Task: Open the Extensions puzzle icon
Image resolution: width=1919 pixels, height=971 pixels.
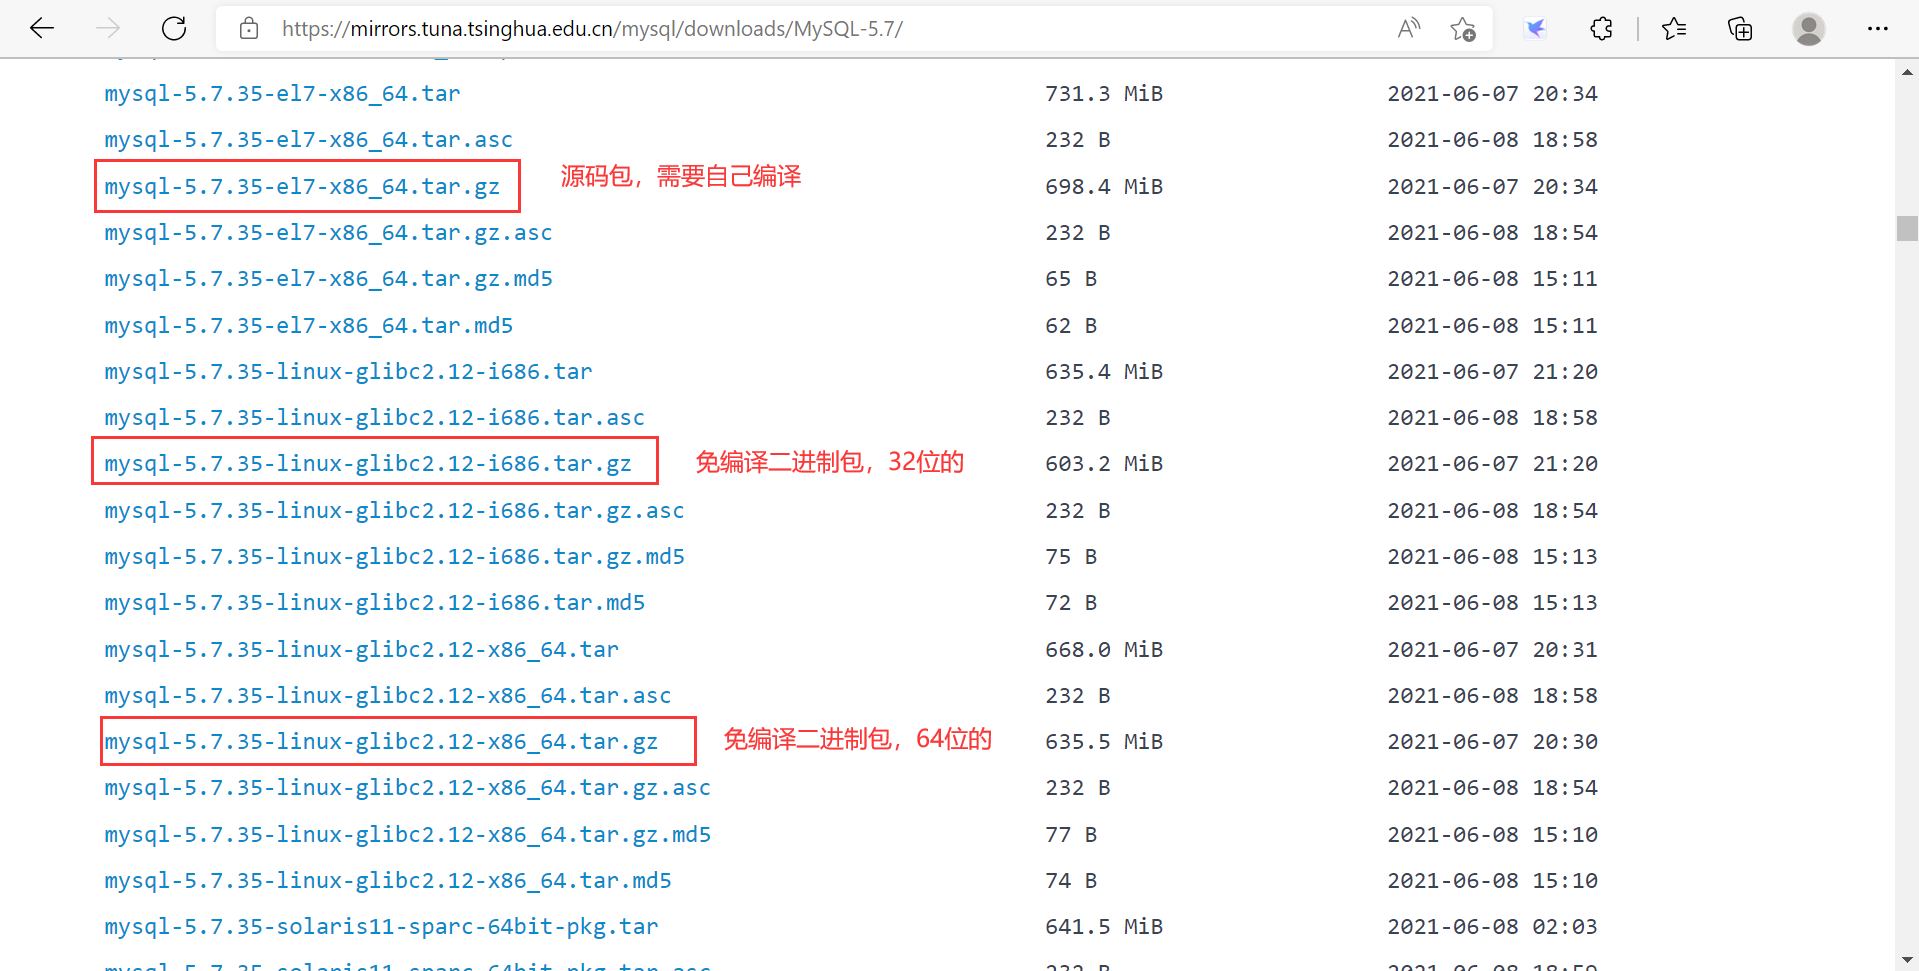Action: pyautogui.click(x=1601, y=29)
